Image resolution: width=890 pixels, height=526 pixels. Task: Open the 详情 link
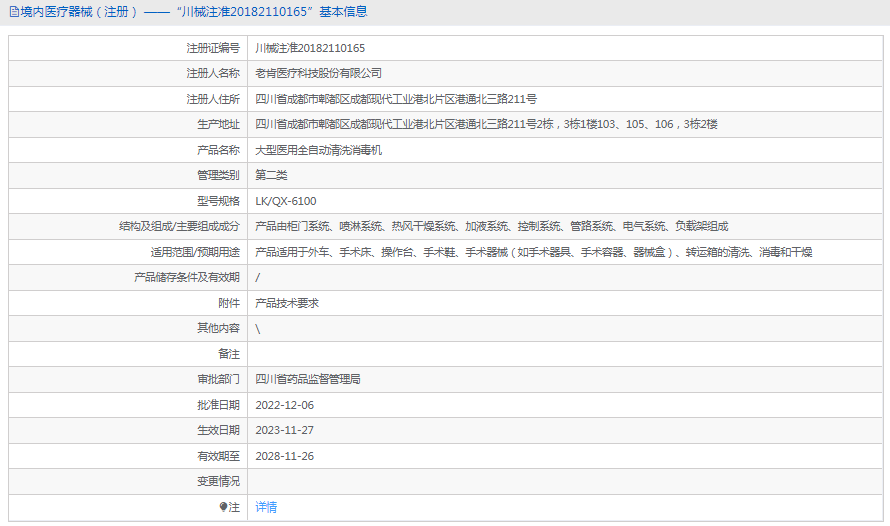pyautogui.click(x=266, y=507)
